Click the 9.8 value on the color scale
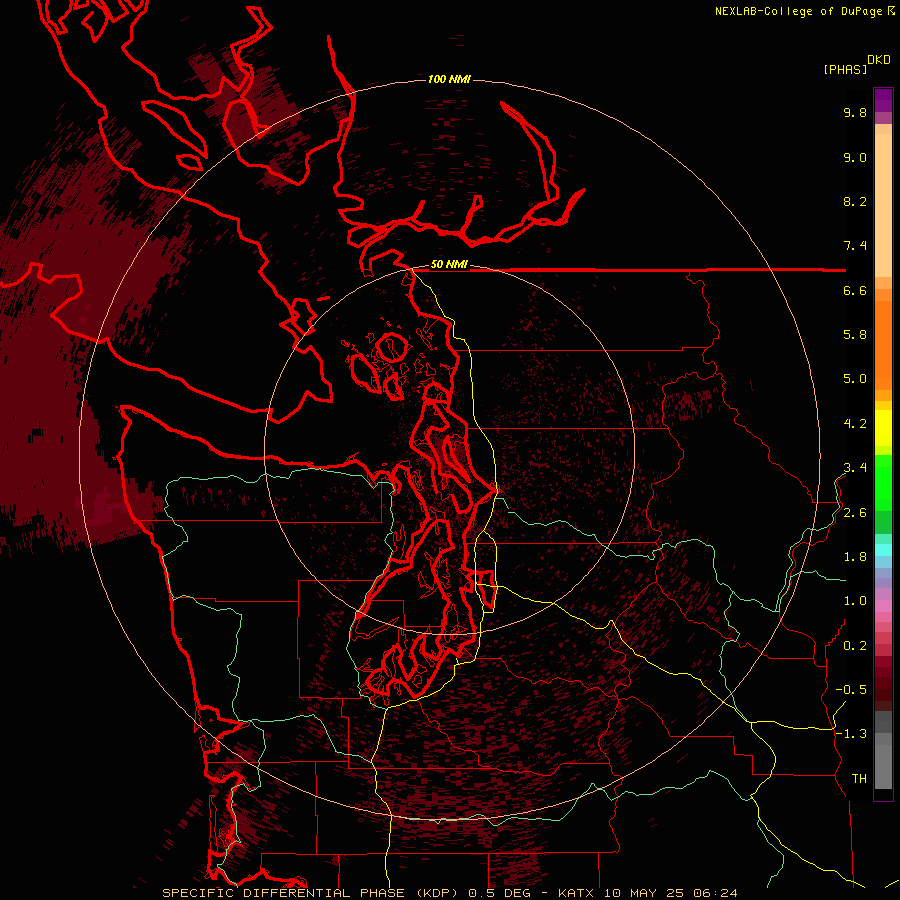Screen dimensions: 900x900 [855, 113]
